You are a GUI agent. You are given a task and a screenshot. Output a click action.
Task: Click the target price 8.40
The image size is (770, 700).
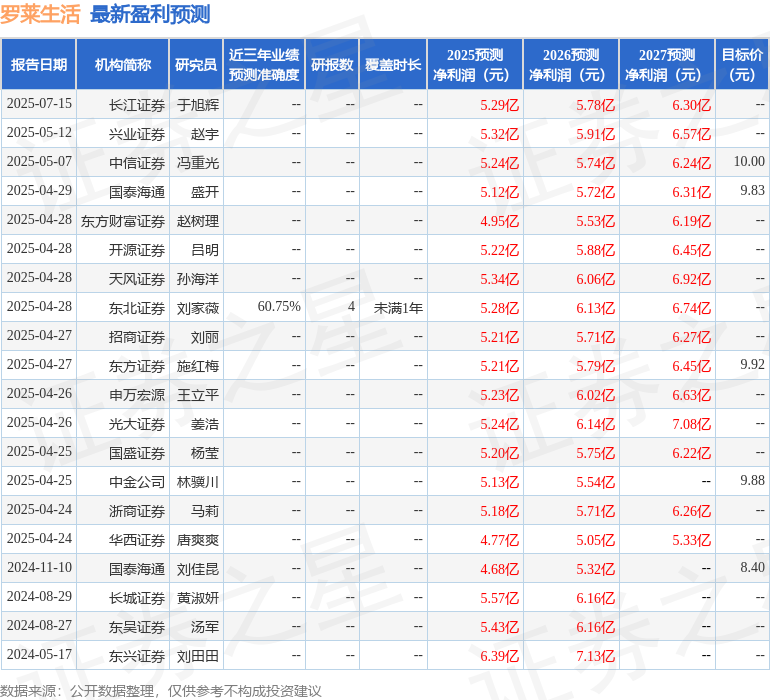point(752,567)
